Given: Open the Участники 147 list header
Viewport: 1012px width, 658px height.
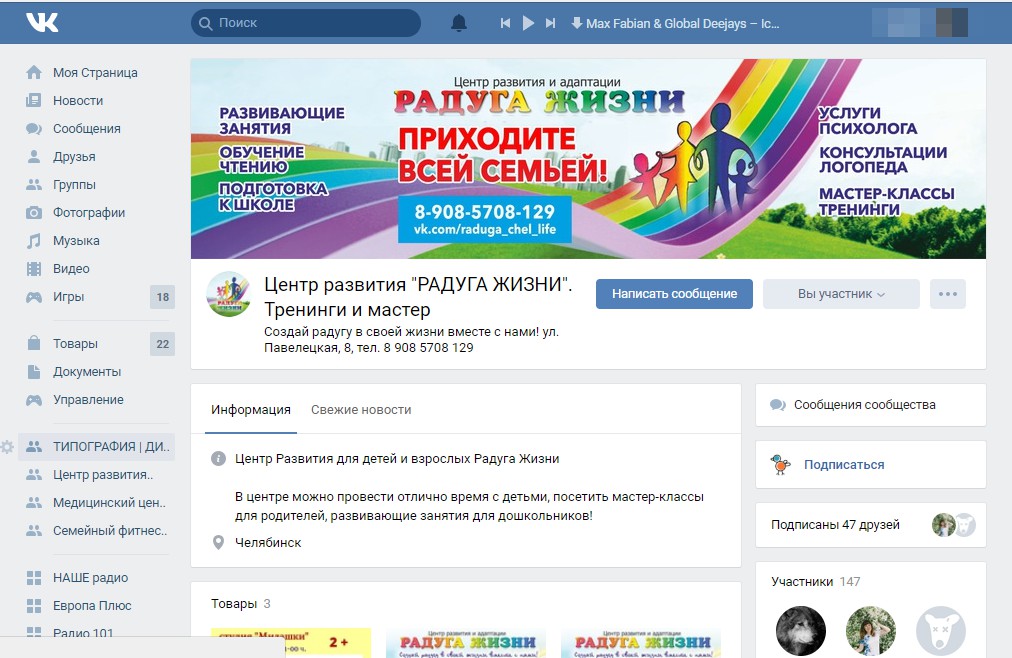Looking at the screenshot, I should [815, 582].
